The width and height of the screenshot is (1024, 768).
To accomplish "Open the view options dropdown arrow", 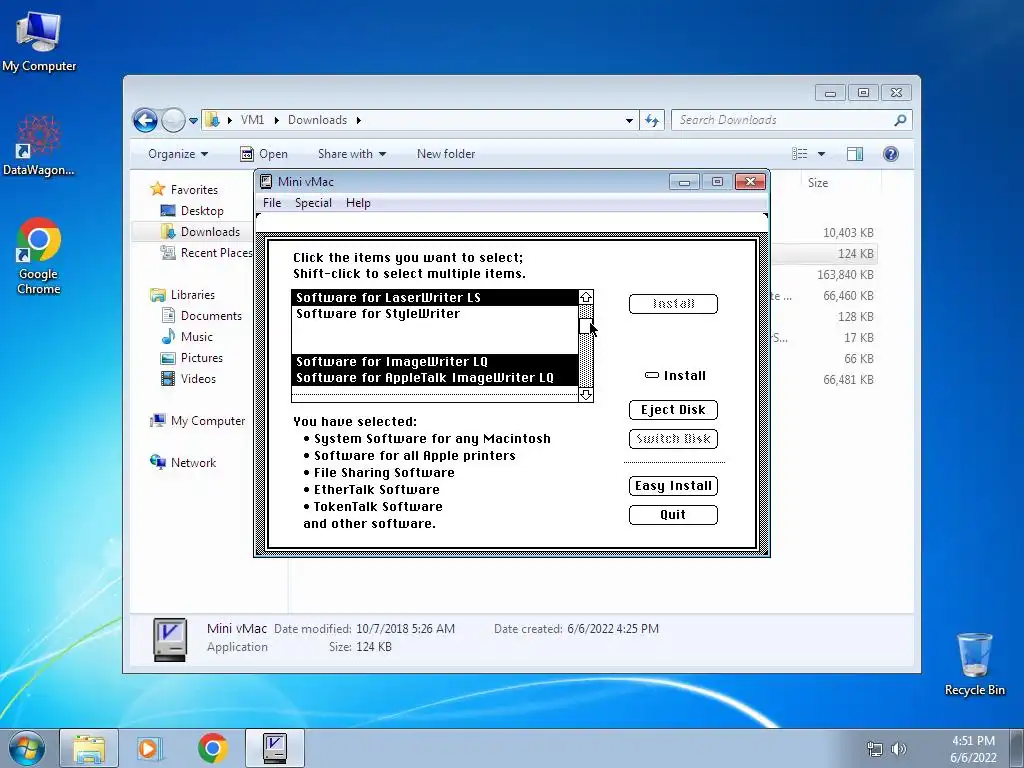I will pyautogui.click(x=822, y=154).
